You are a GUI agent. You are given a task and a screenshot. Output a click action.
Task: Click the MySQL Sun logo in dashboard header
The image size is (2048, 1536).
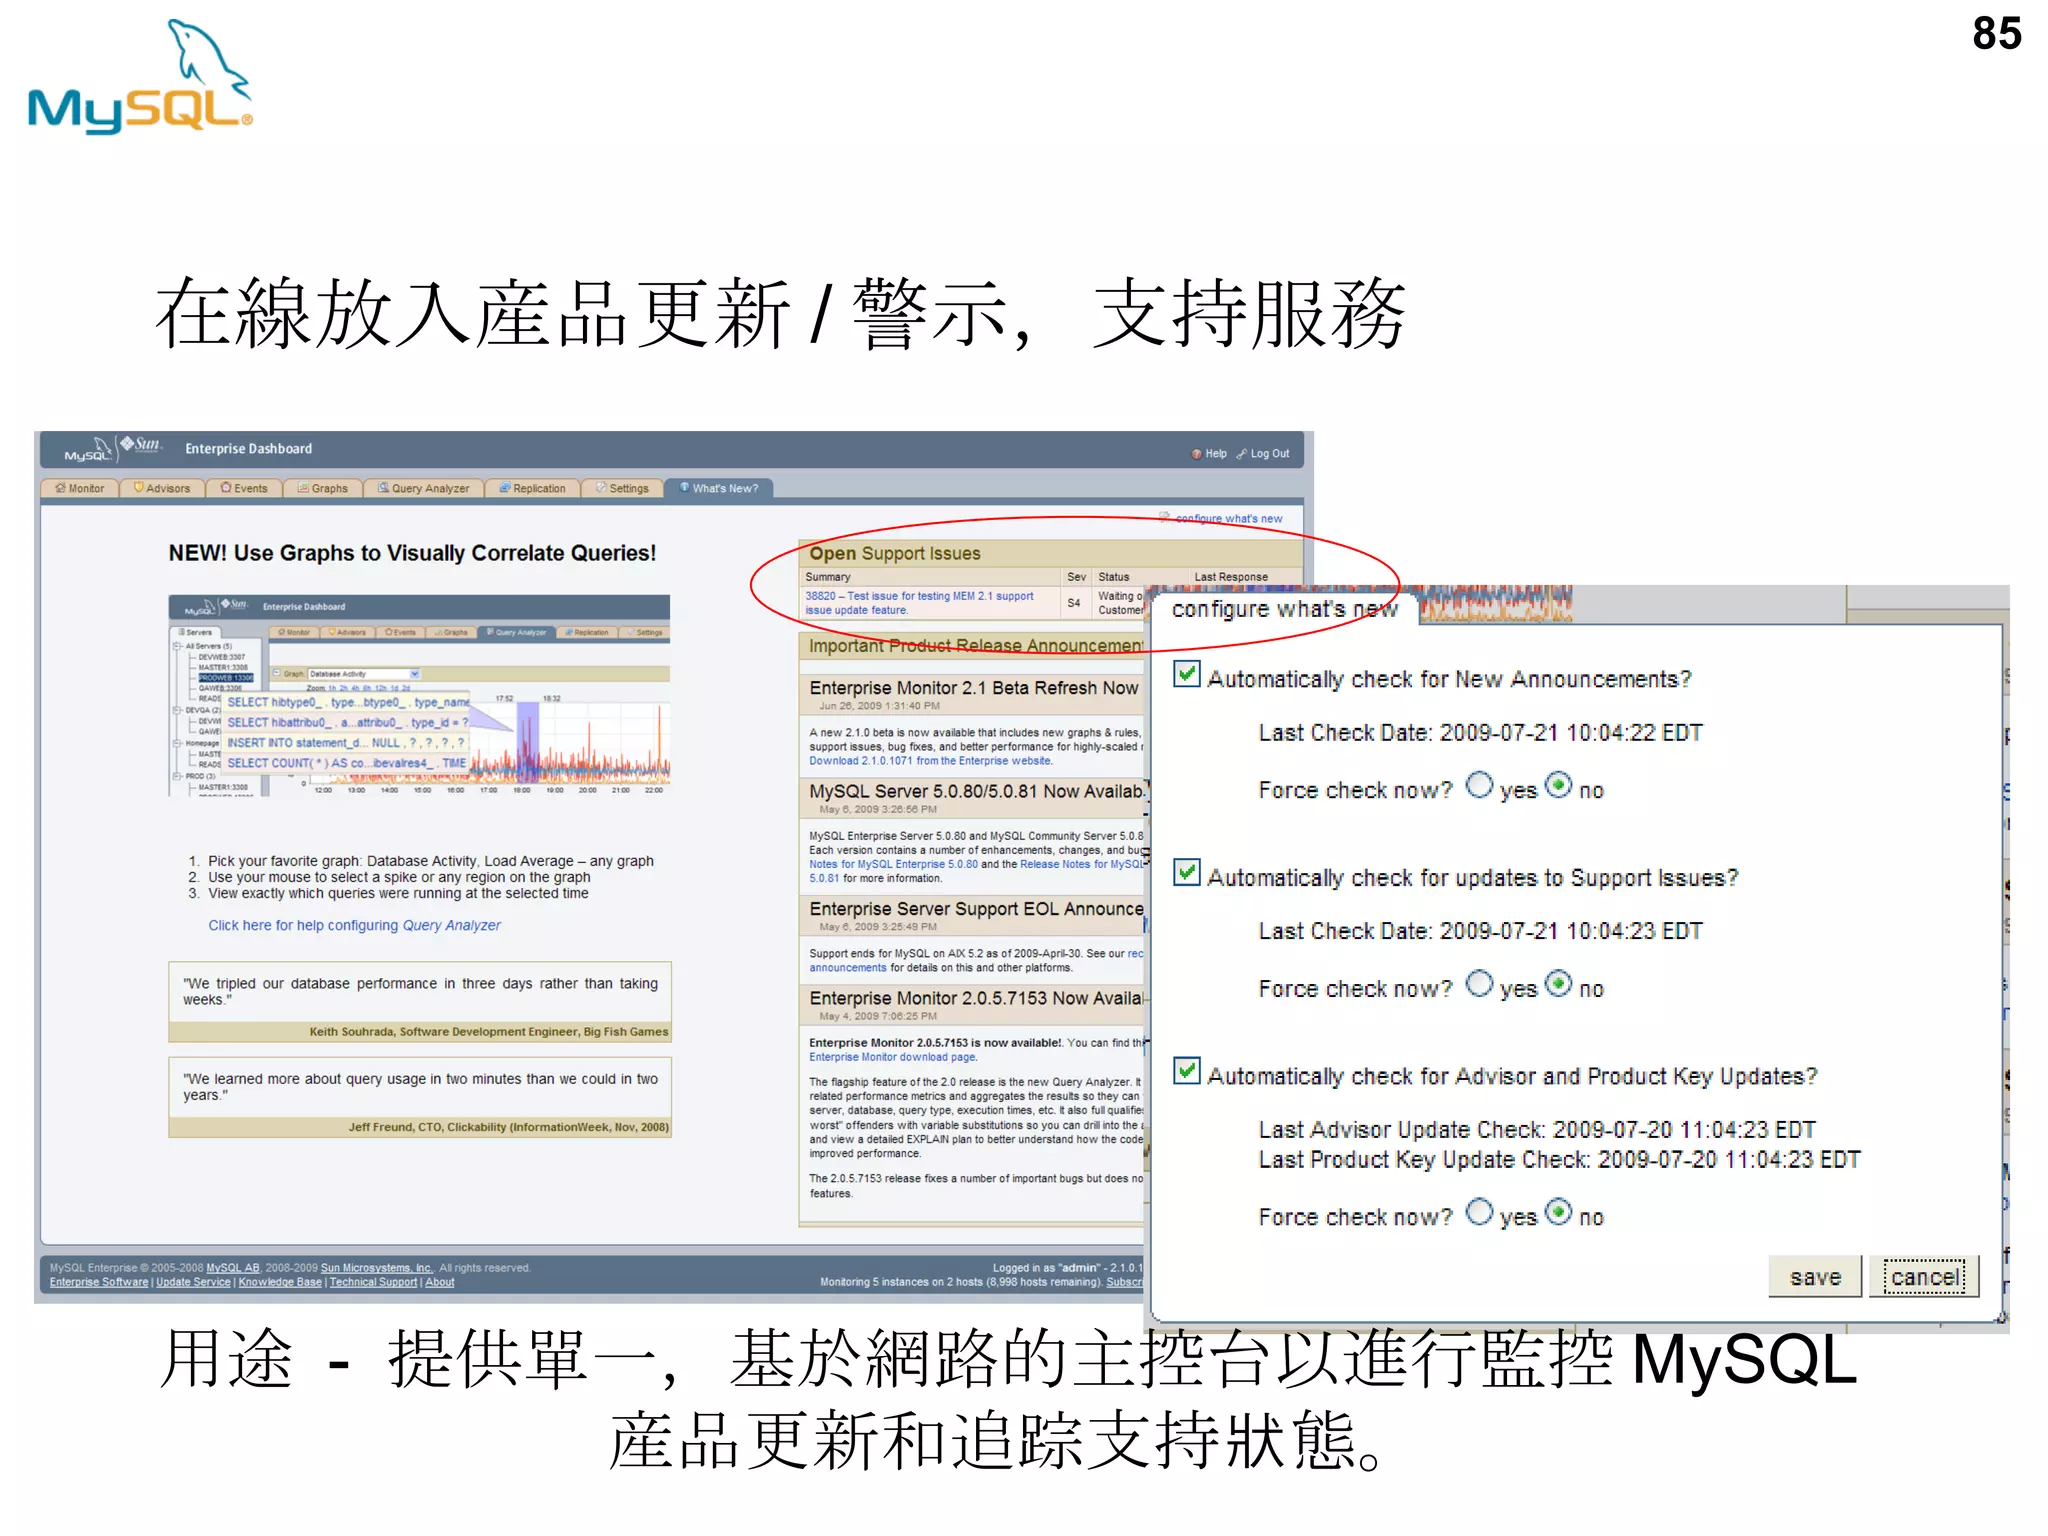pos(112,449)
